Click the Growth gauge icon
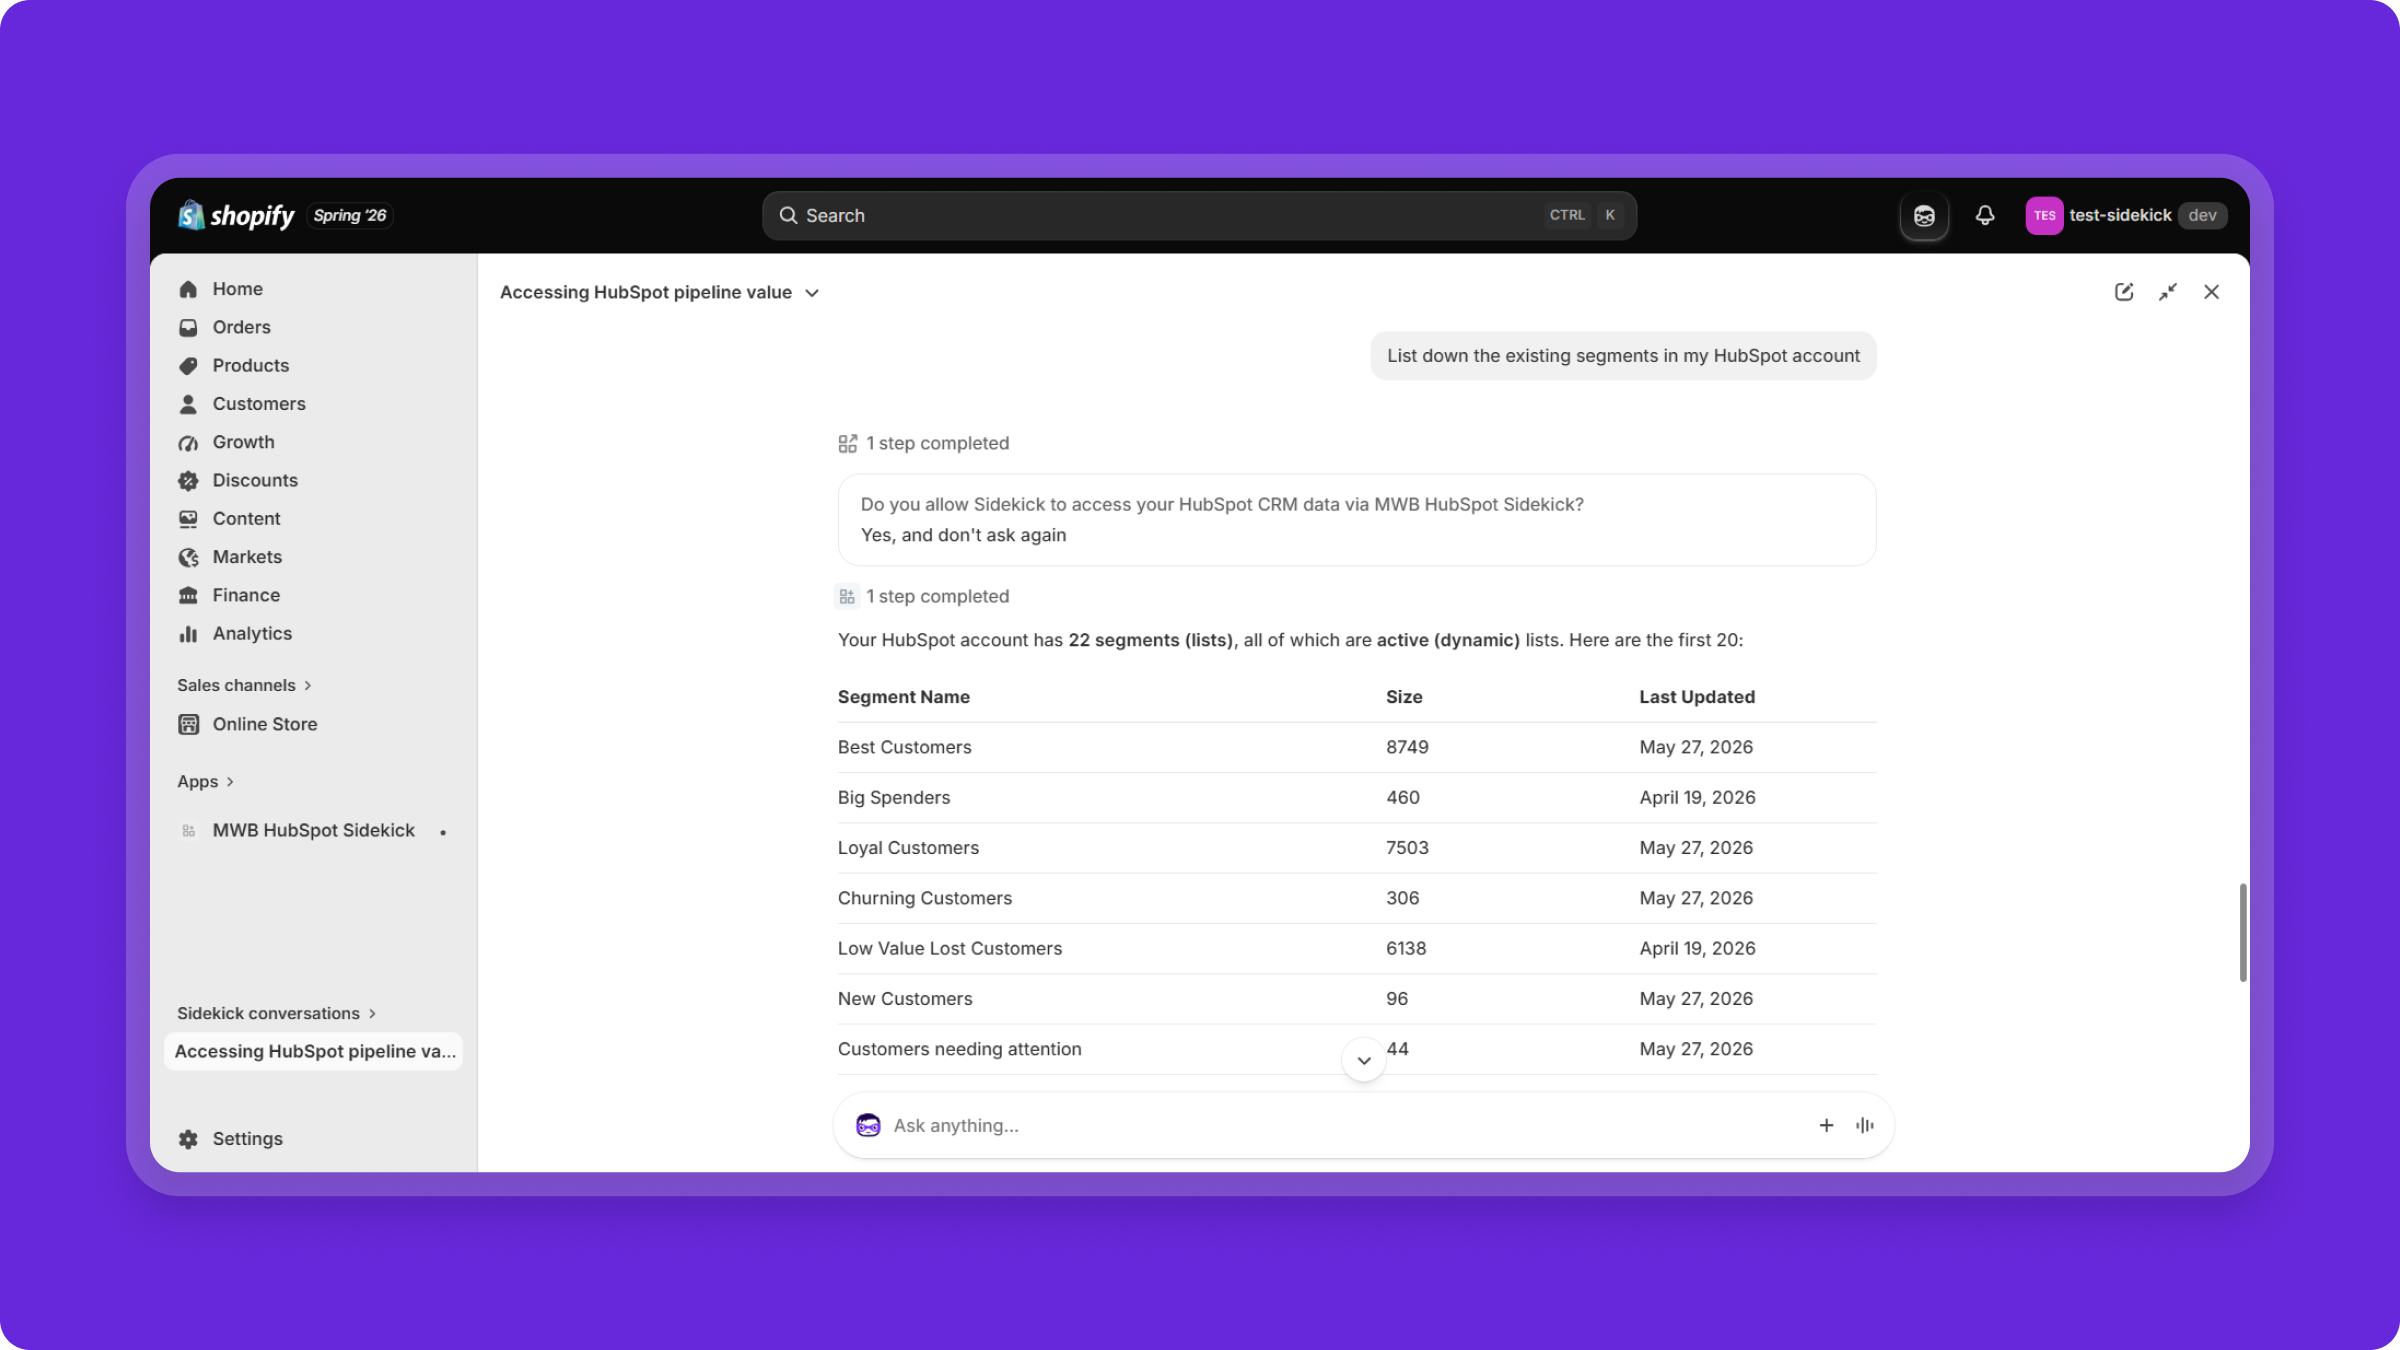Screen dimensions: 2400x1350 coord(188,442)
